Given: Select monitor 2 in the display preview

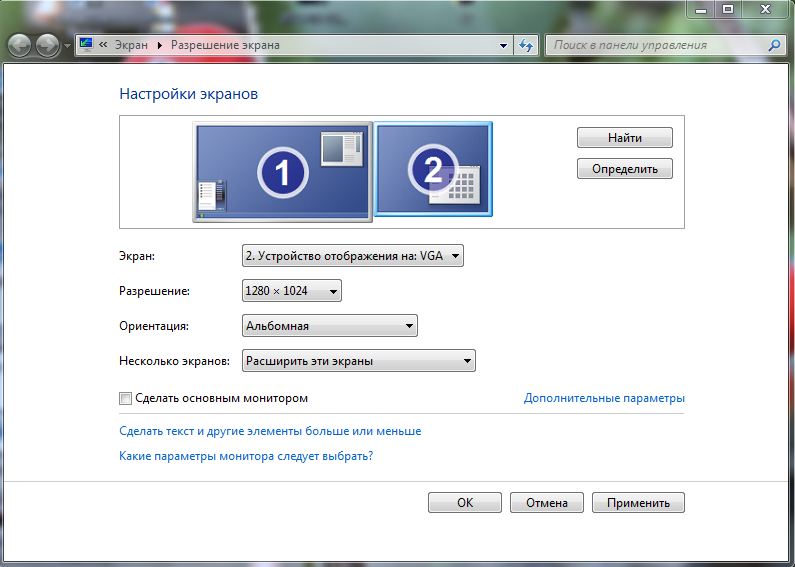Looking at the screenshot, I should (433, 170).
